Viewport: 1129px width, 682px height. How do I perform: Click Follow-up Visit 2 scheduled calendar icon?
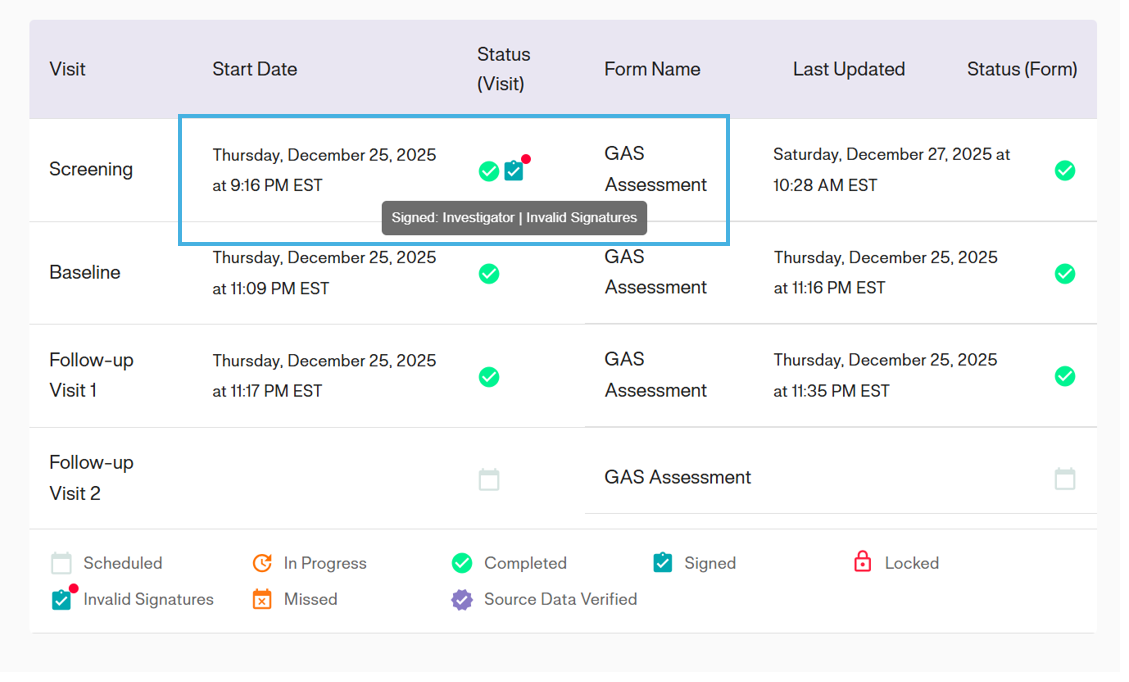[x=488, y=480]
